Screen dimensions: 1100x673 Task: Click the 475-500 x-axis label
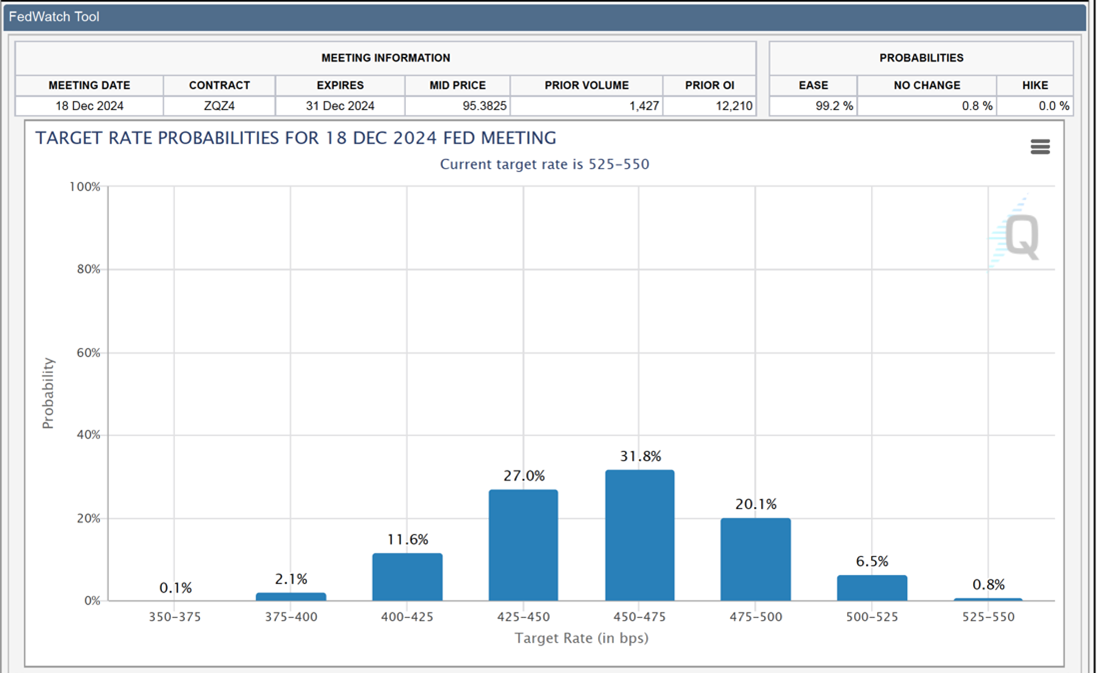[756, 617]
